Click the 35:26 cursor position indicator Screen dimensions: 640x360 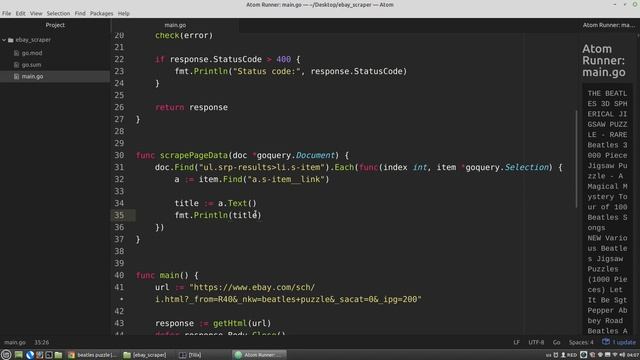pos(42,342)
